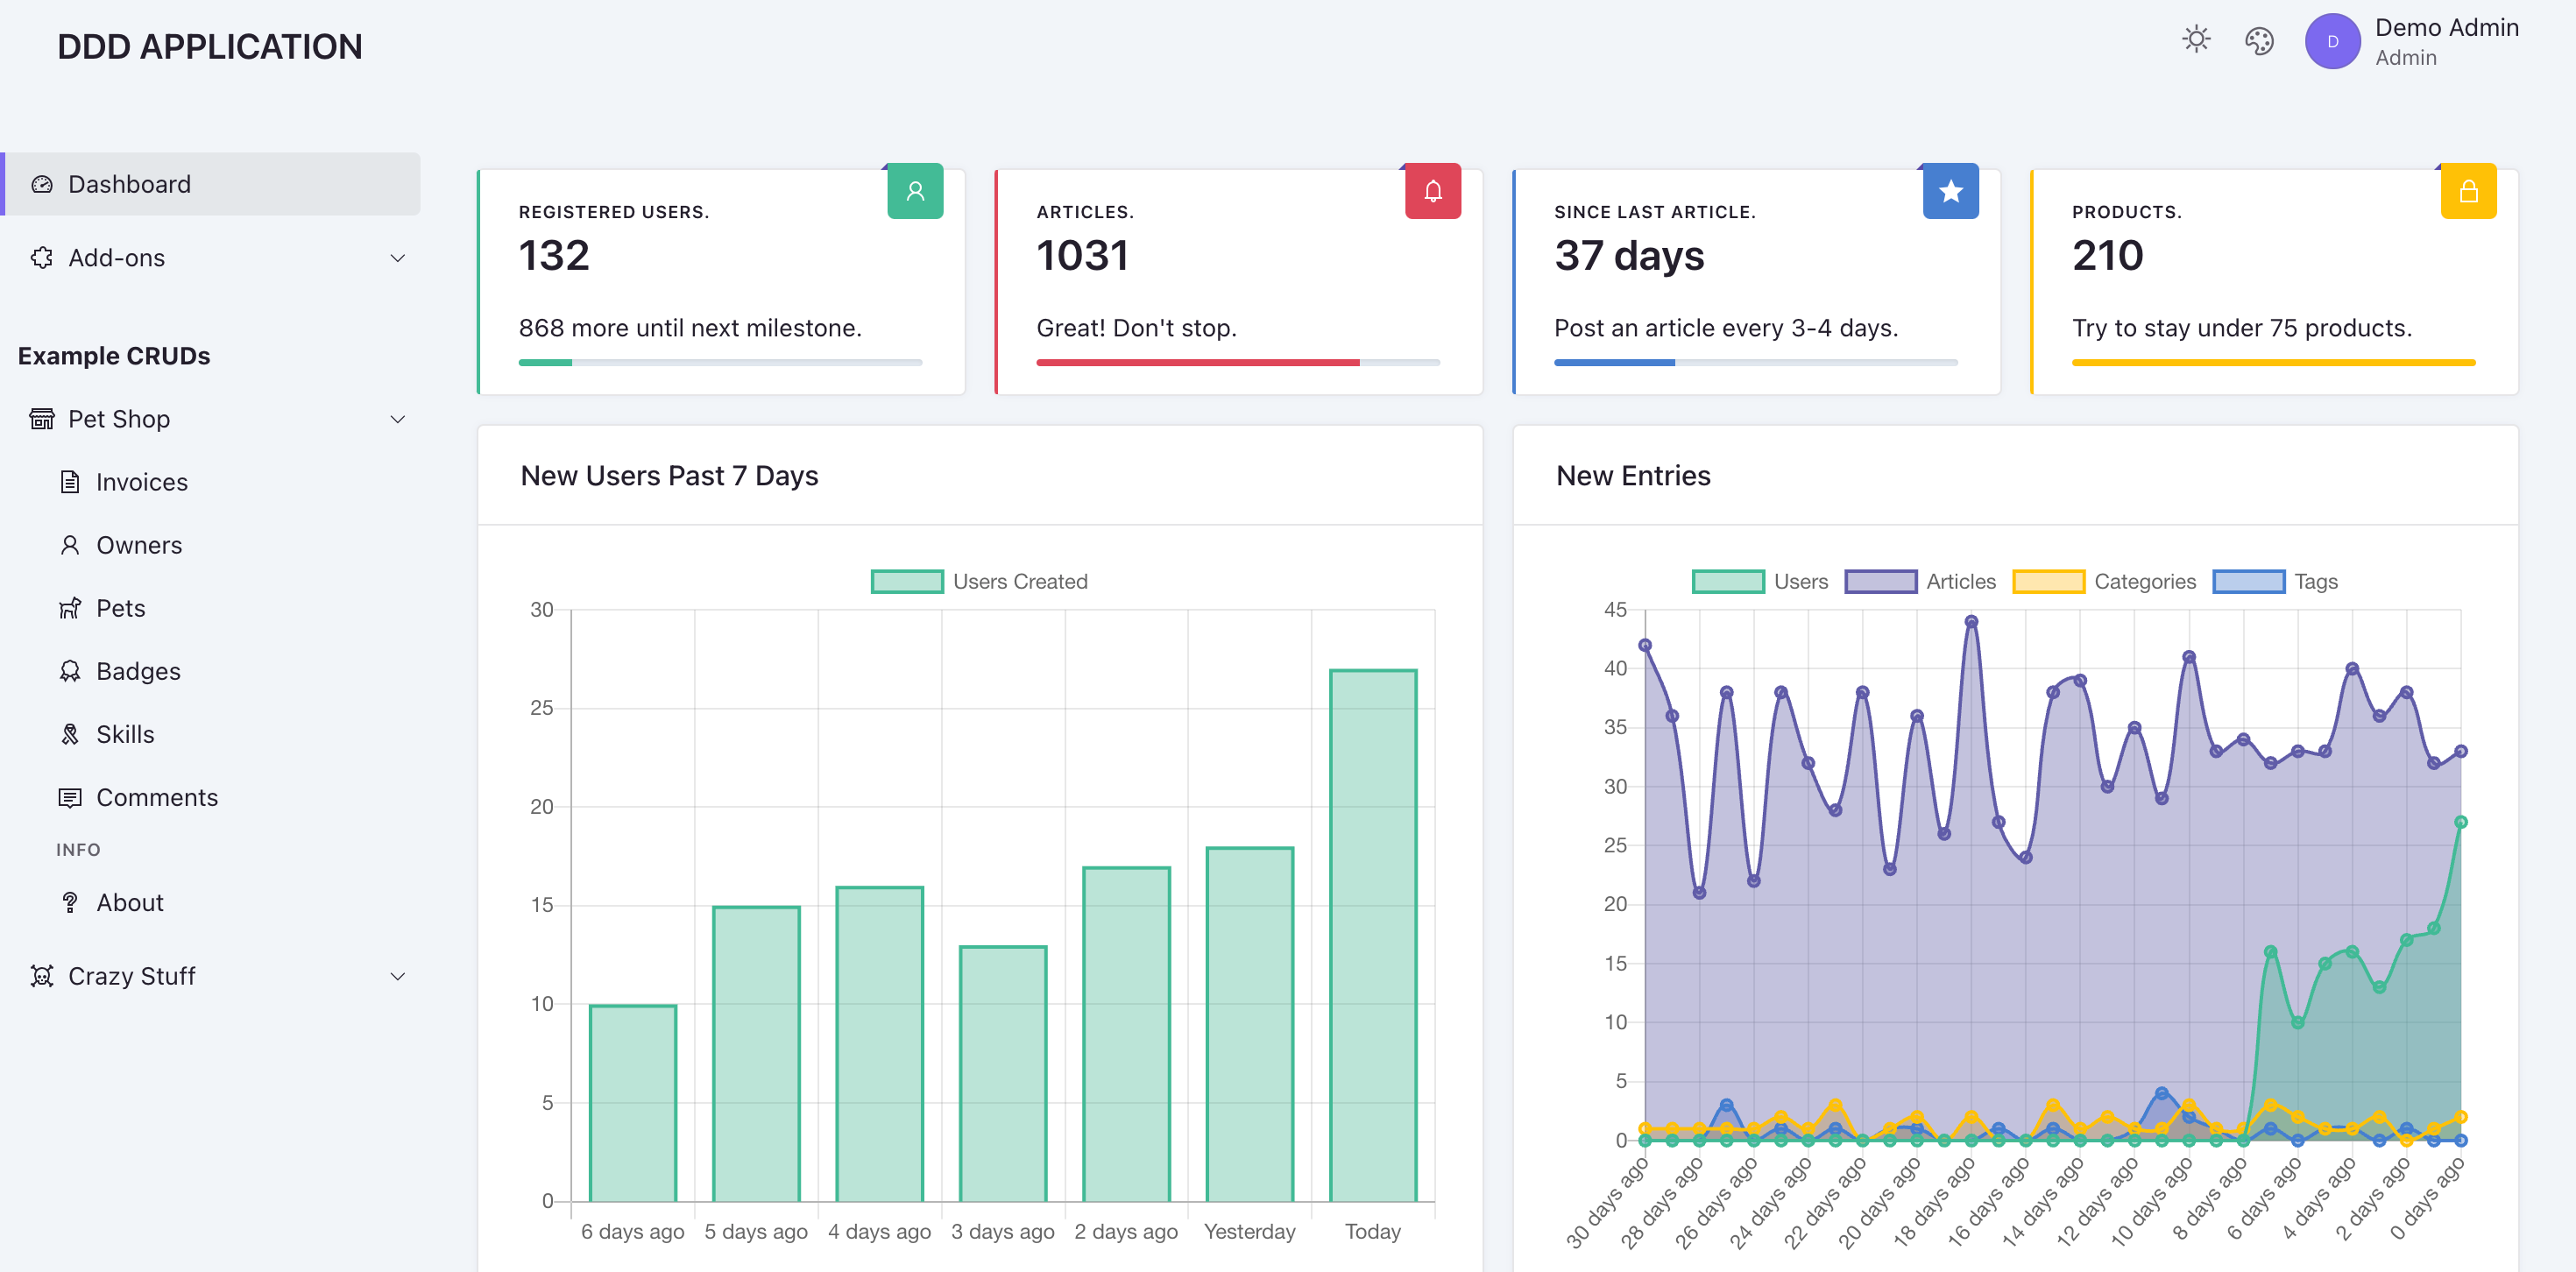Click the Today bar in chart
The width and height of the screenshot is (2576, 1272).
1372,935
